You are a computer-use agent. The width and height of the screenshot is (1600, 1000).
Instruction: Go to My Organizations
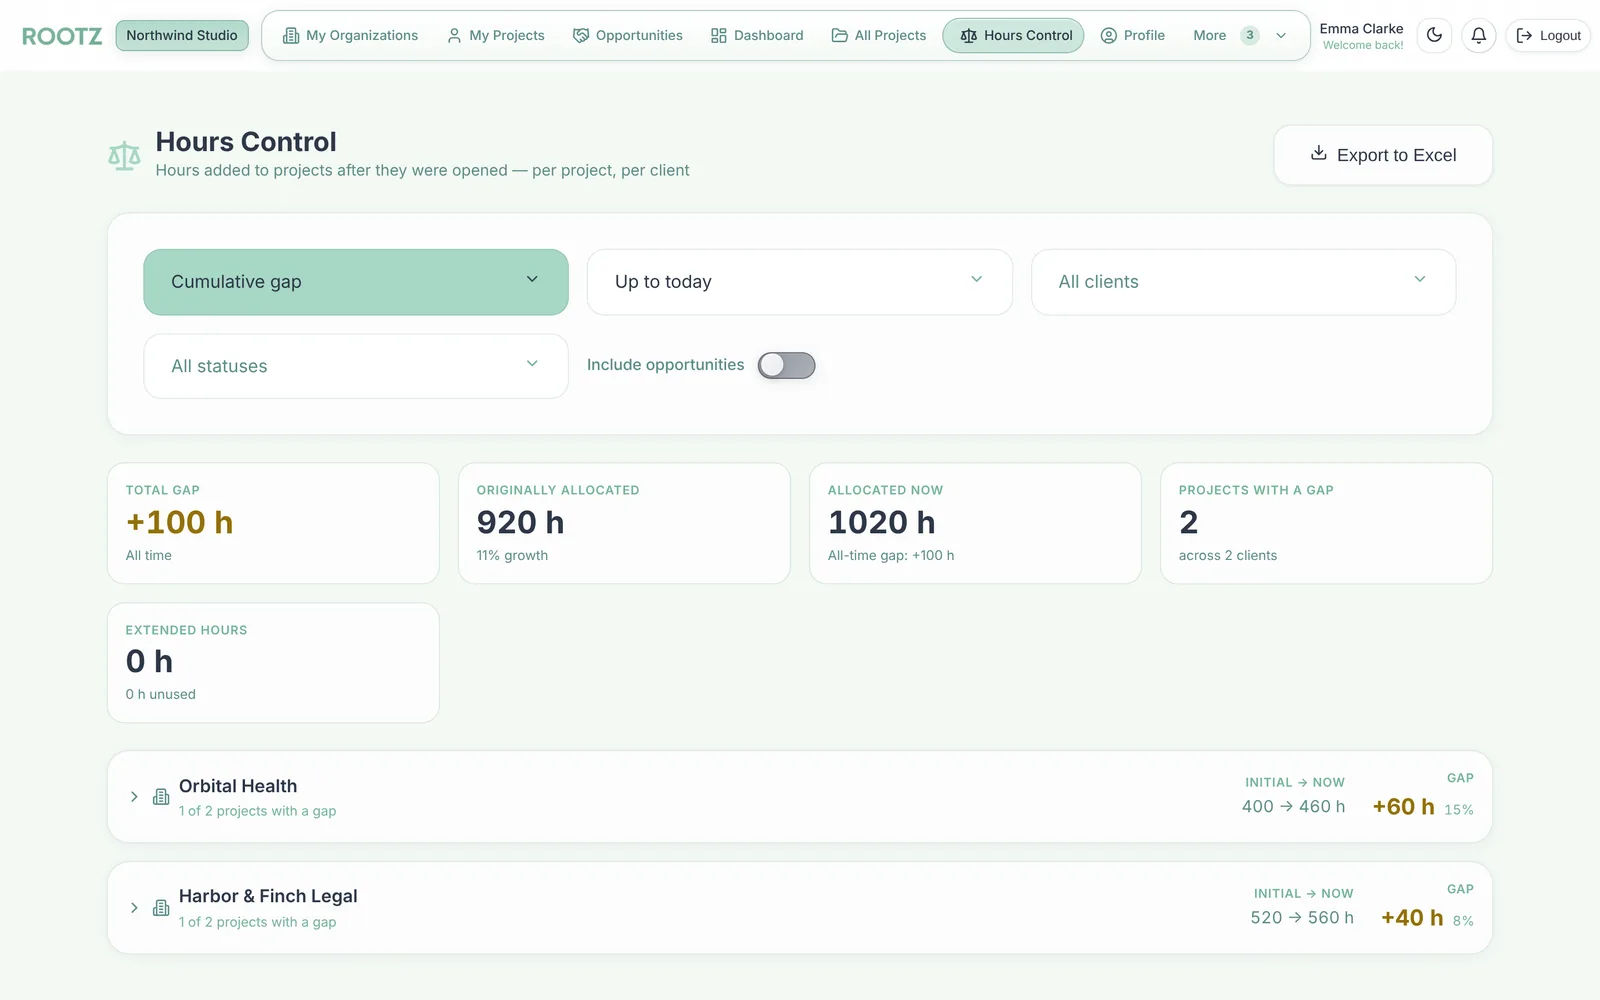(x=350, y=35)
